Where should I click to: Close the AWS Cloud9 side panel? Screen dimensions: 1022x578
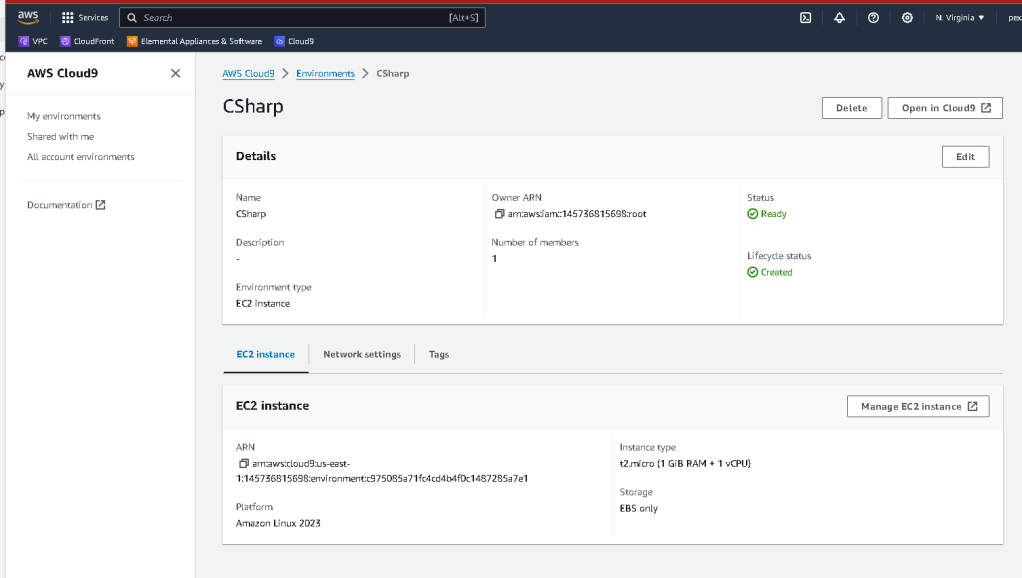pos(175,73)
